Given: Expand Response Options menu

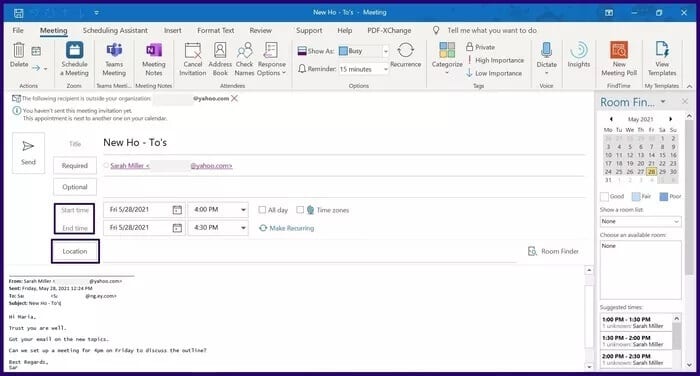Looking at the screenshot, I should coord(271,59).
